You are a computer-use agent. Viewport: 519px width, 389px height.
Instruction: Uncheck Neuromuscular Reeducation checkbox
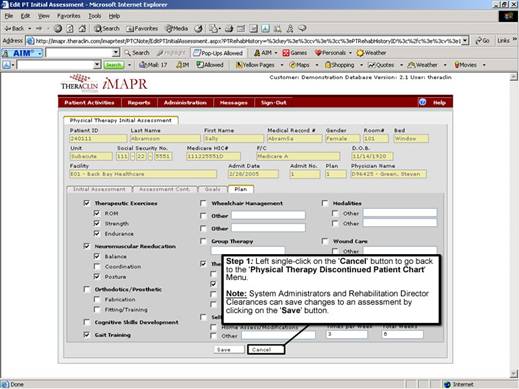tap(87, 246)
